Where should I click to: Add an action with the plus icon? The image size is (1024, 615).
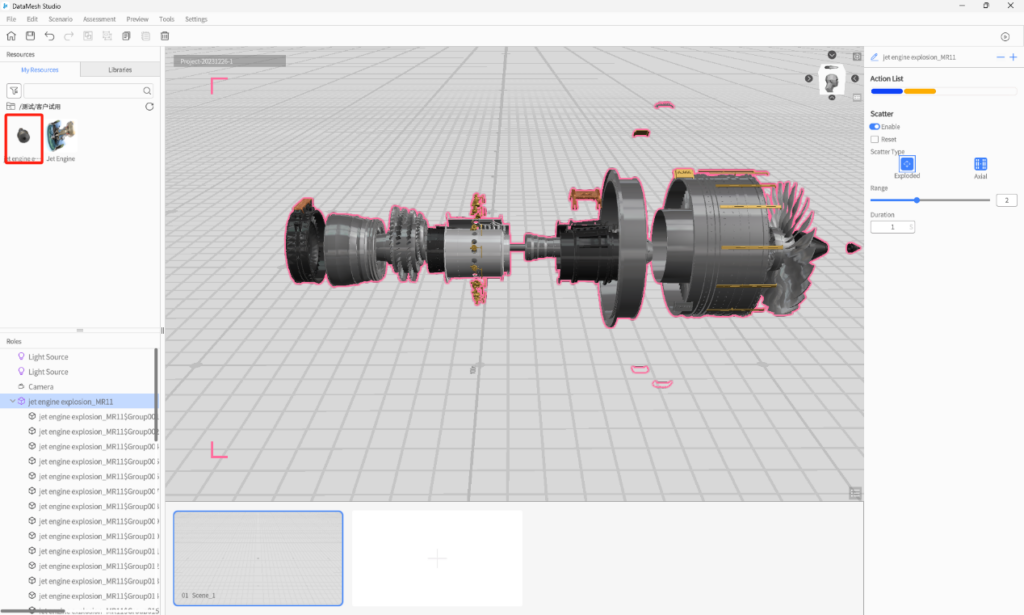[1013, 57]
